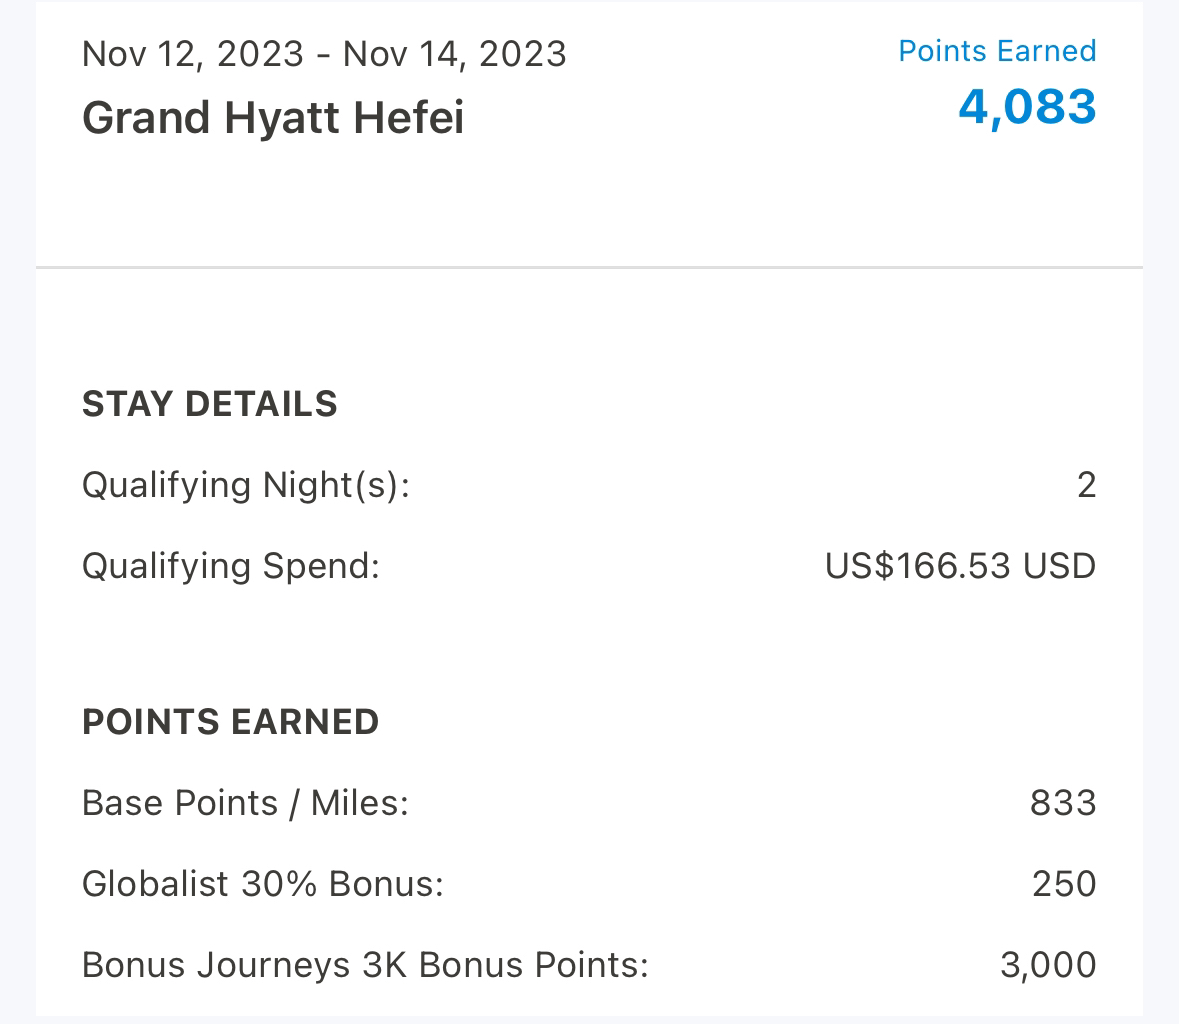The height and width of the screenshot is (1024, 1179).
Task: Click the 3,000 bonus points value
Action: click(x=1048, y=965)
